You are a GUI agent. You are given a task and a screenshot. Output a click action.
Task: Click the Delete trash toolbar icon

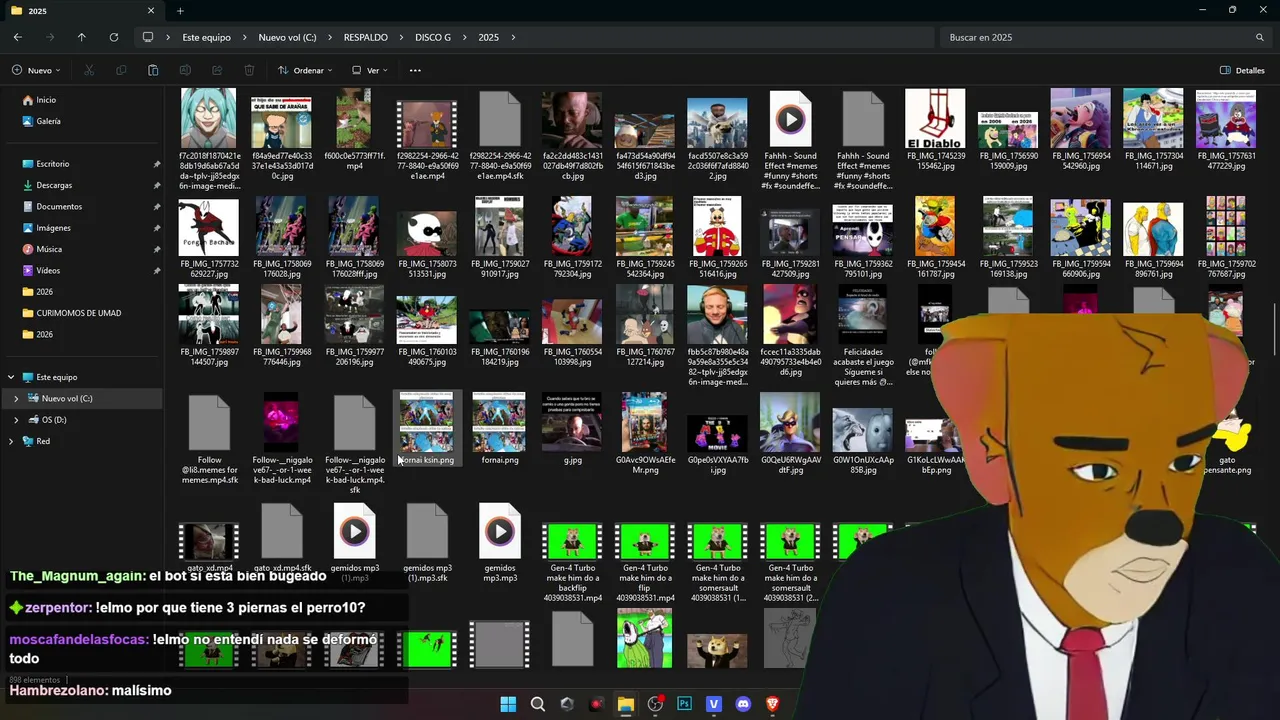click(249, 70)
